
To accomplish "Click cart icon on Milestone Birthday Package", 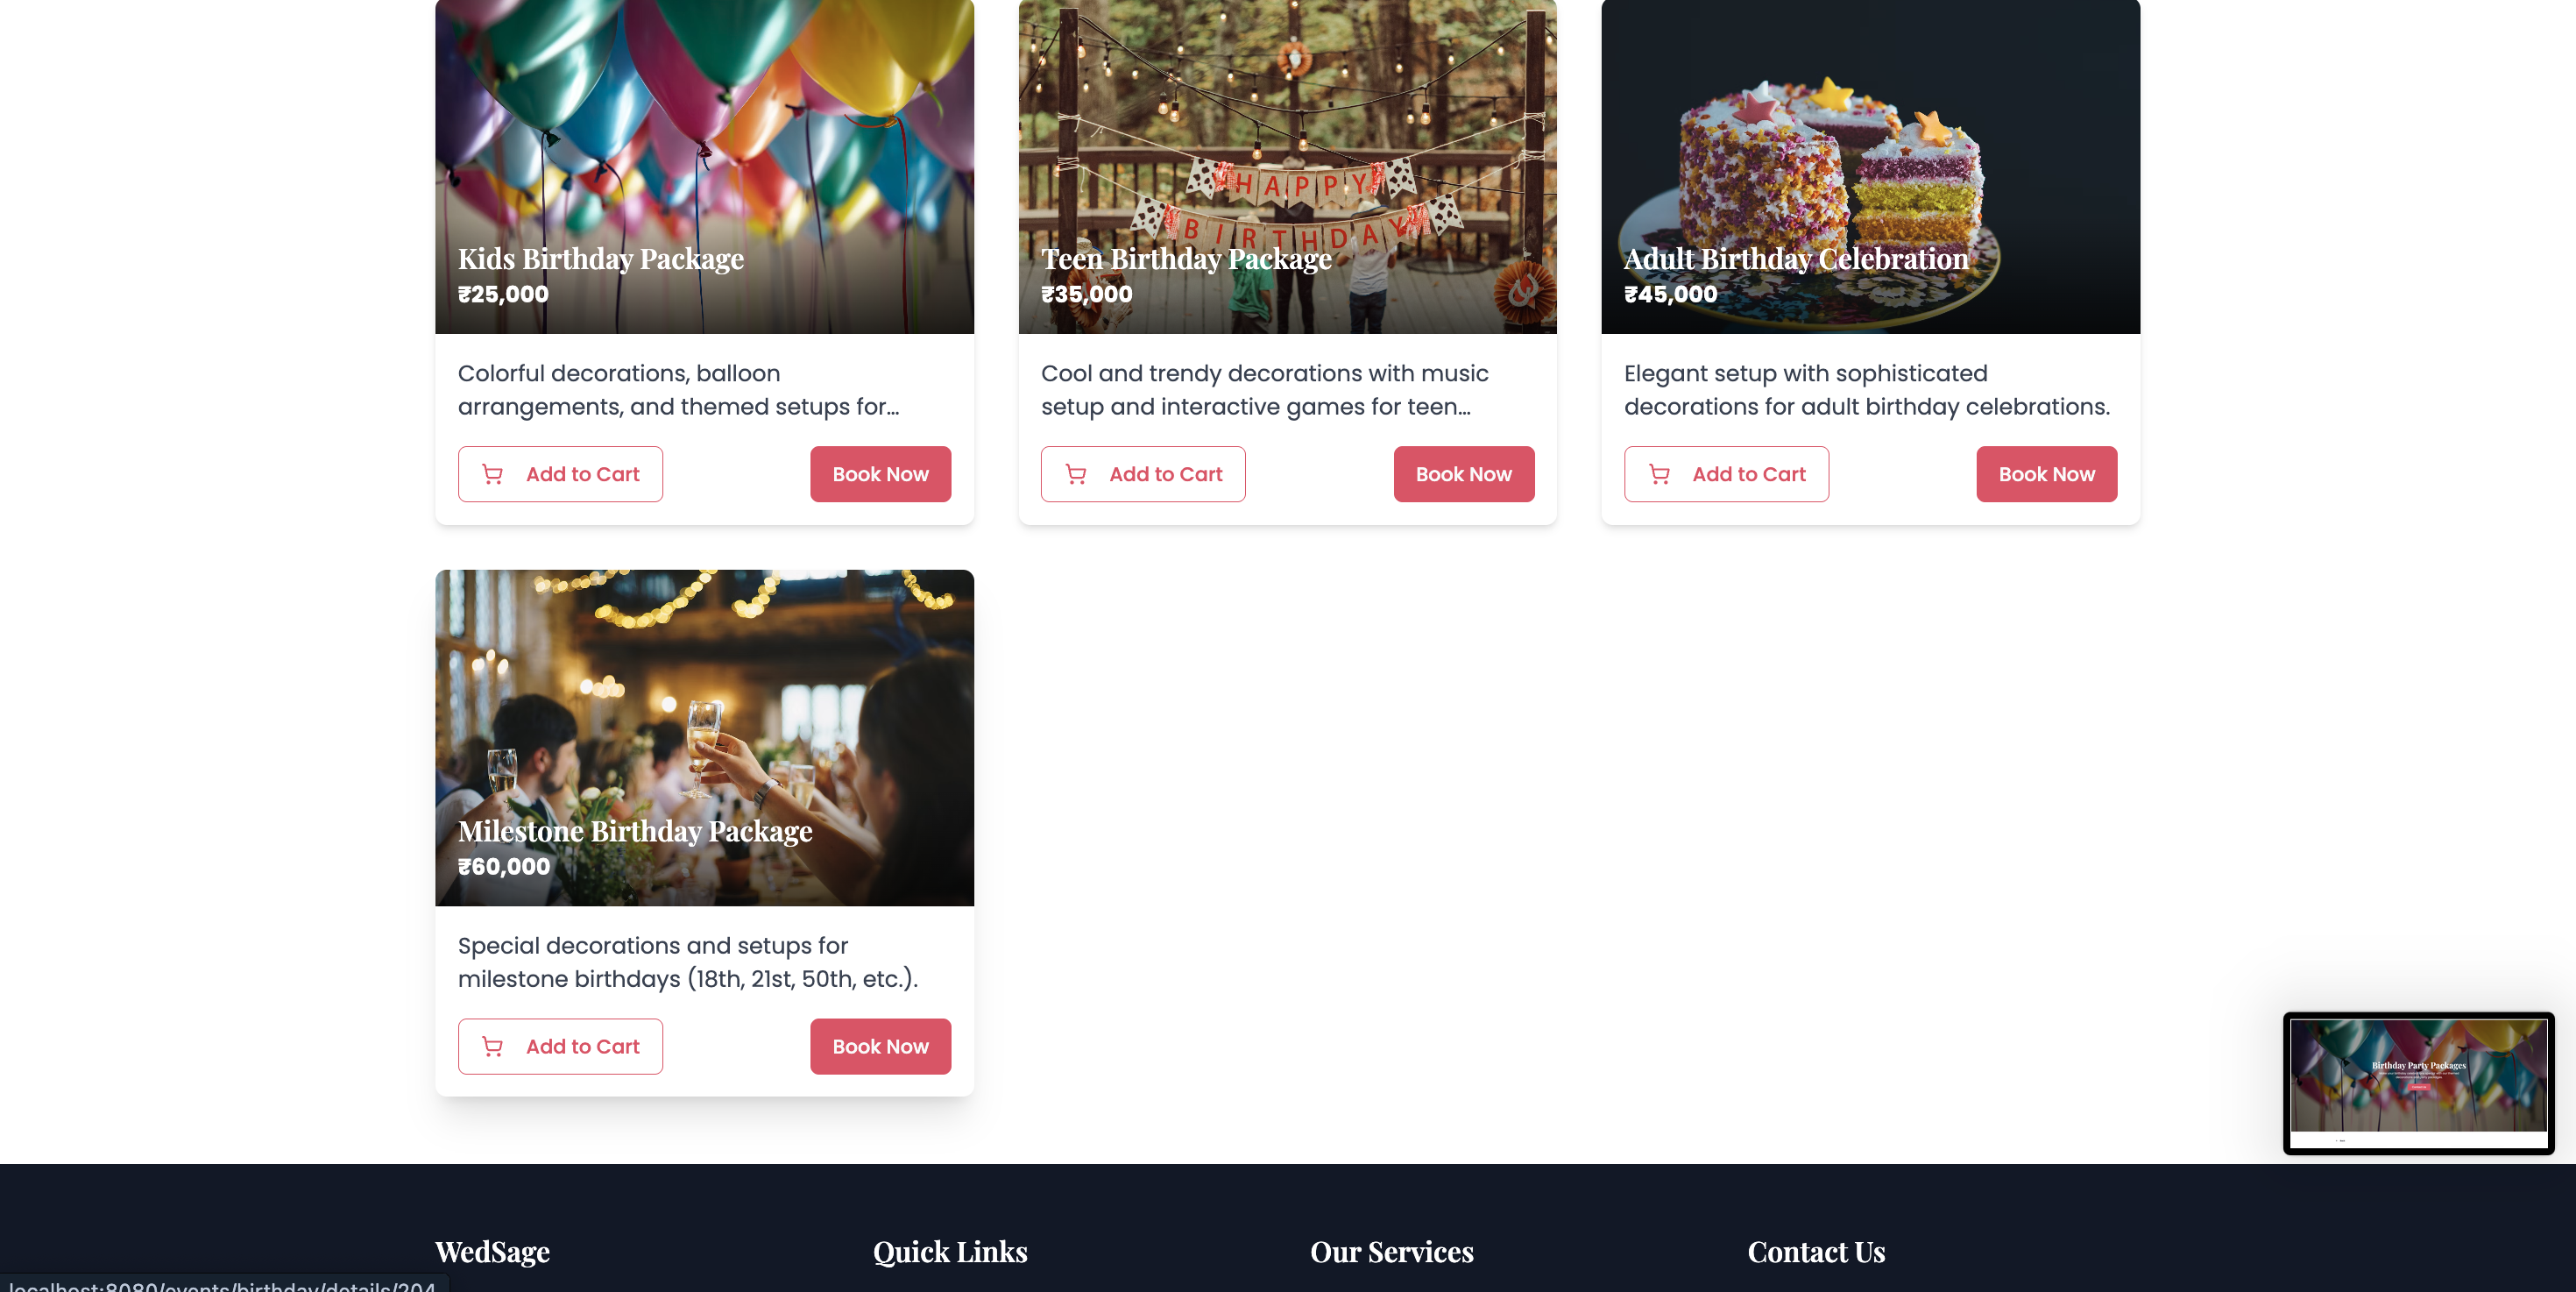I will (x=492, y=1046).
